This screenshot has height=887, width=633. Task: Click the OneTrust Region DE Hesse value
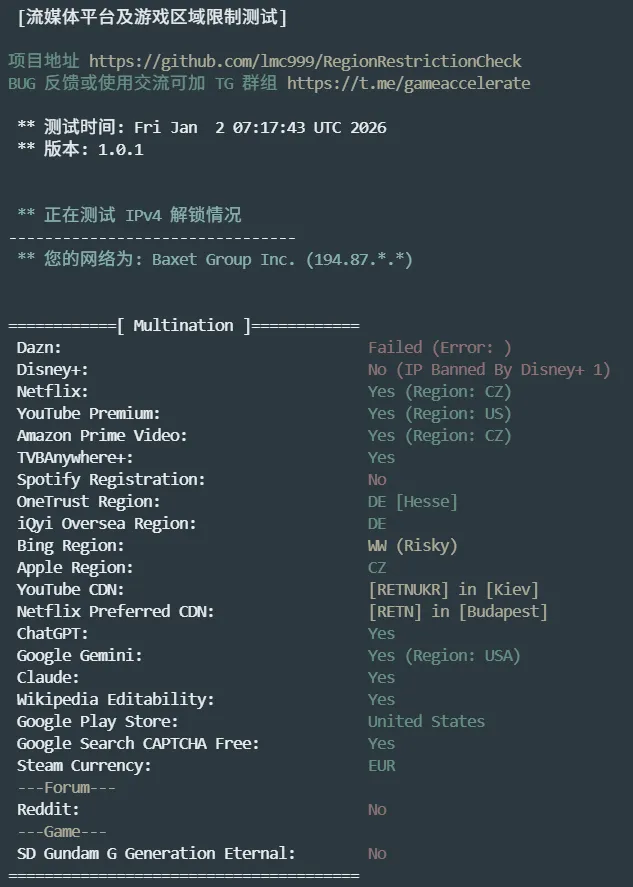[412, 502]
